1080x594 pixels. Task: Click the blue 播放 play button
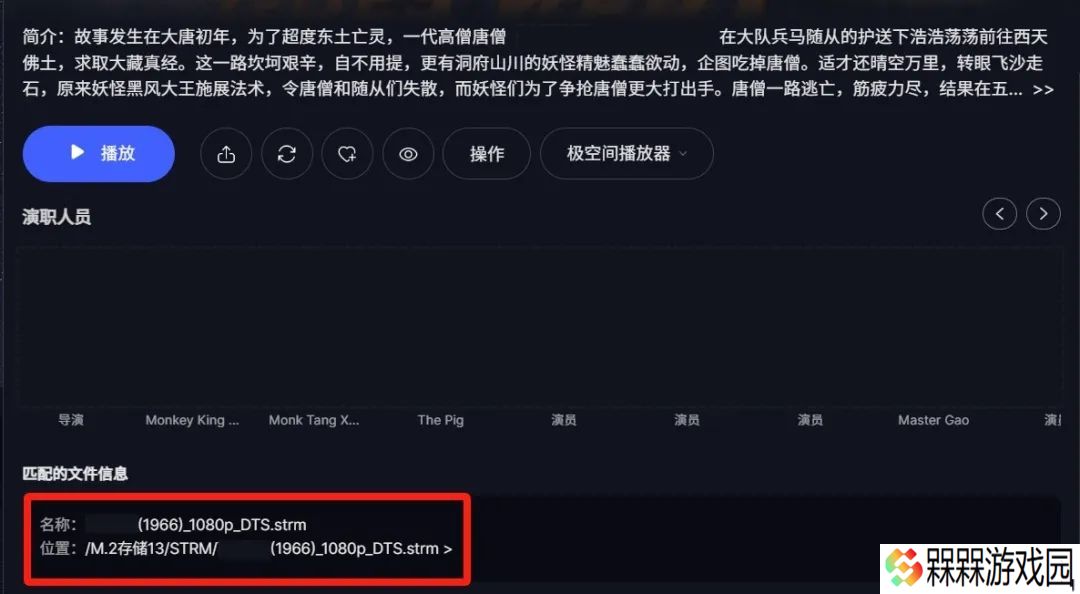click(x=98, y=154)
